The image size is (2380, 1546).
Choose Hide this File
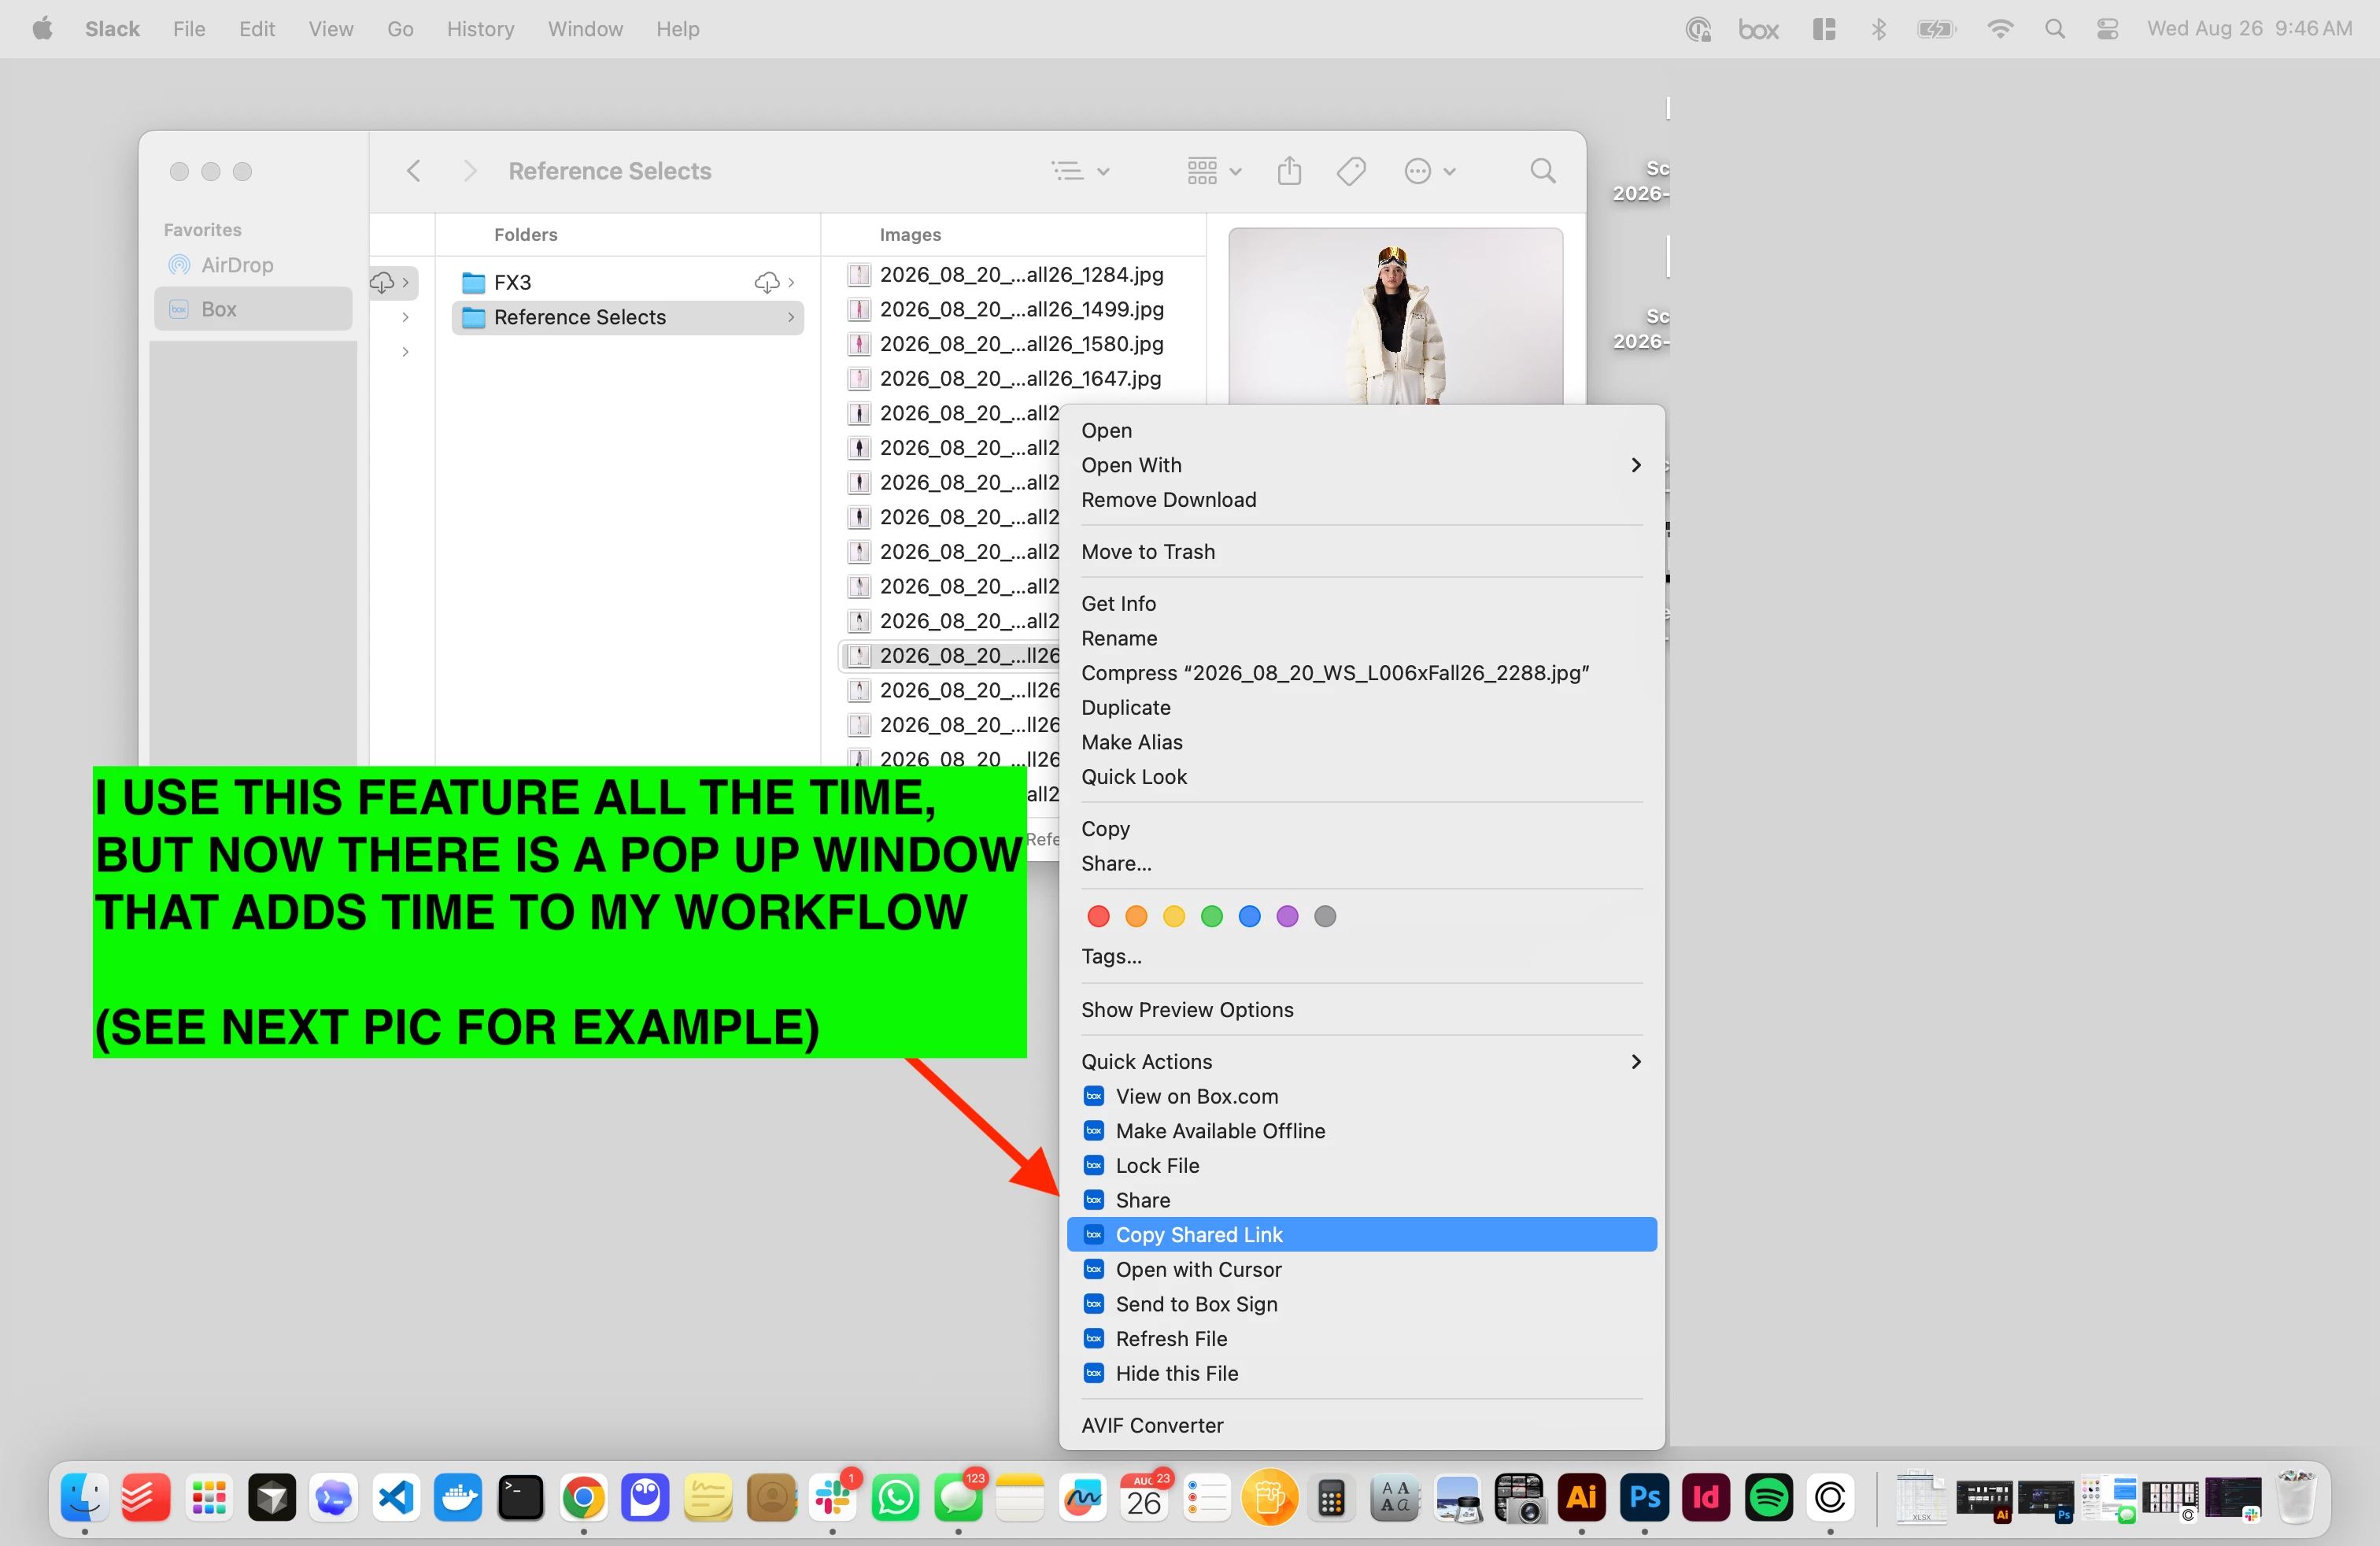1362,1373
